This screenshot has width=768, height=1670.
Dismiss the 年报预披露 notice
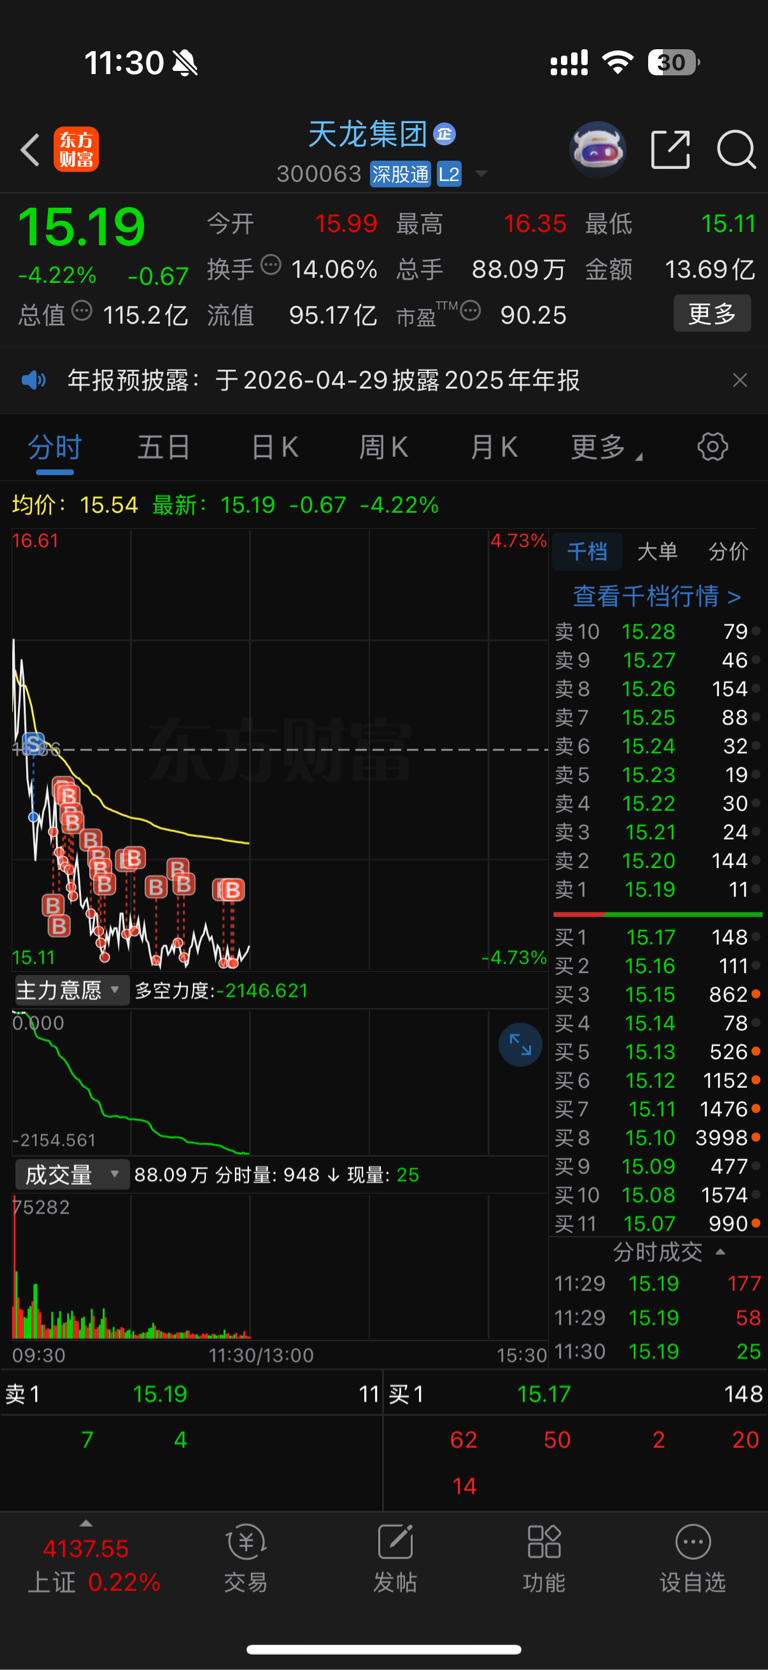[x=739, y=380]
